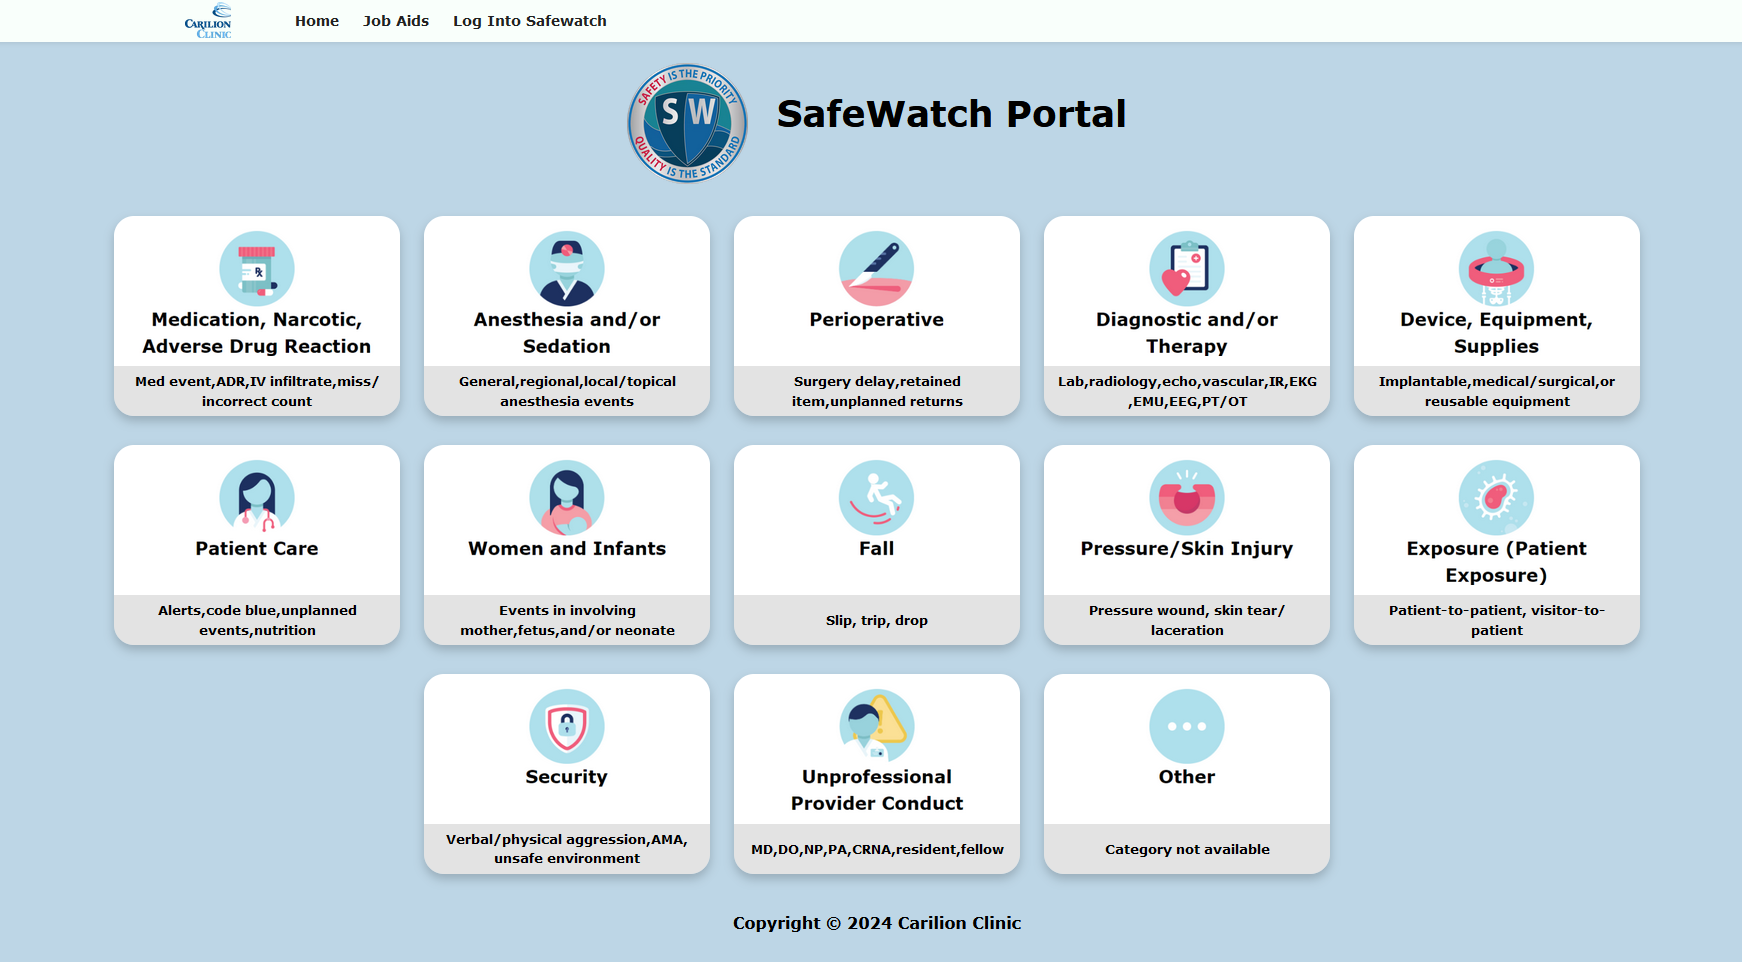The width and height of the screenshot is (1742, 962).
Task: Select the Other category title
Action: coord(1187,777)
